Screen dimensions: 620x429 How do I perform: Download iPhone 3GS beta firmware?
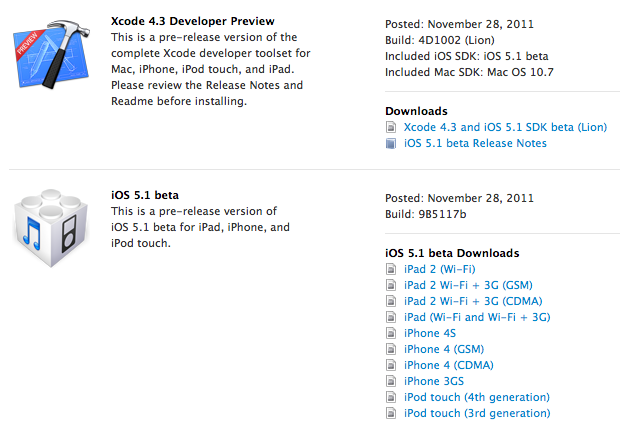click(x=433, y=381)
